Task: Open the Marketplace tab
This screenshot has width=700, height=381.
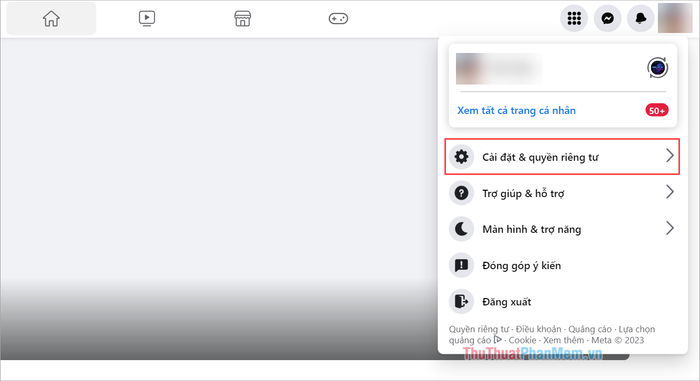Action: coord(242,18)
